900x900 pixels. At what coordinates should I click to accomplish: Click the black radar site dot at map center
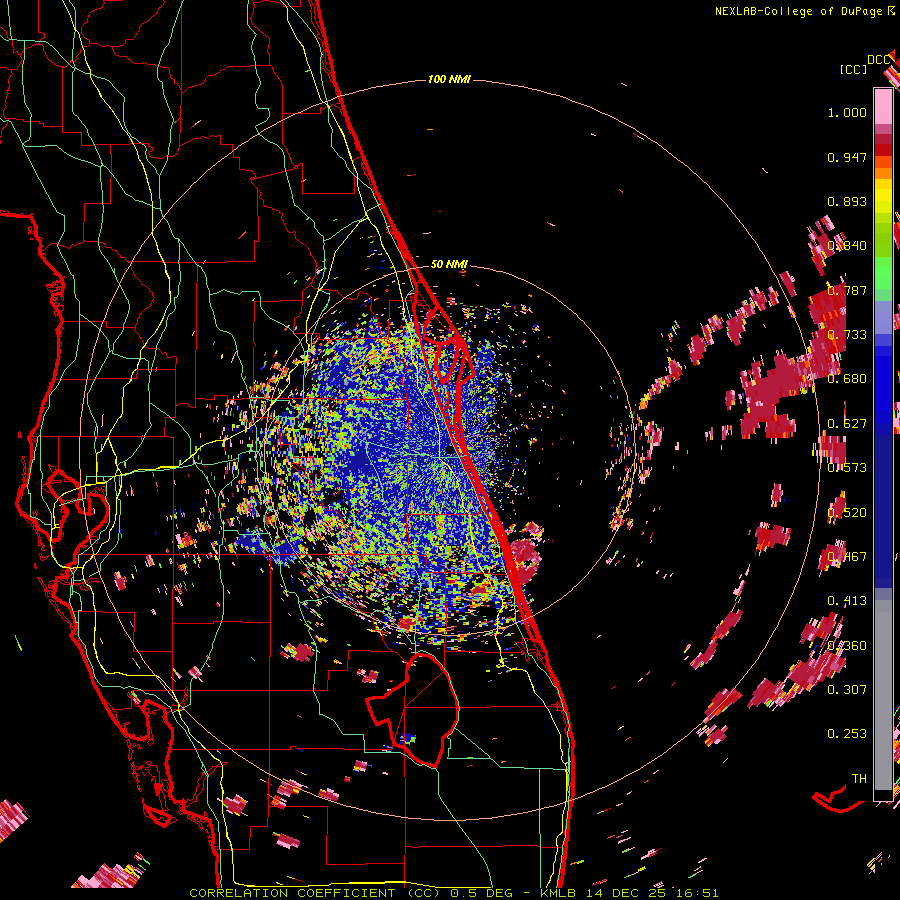pos(450,450)
